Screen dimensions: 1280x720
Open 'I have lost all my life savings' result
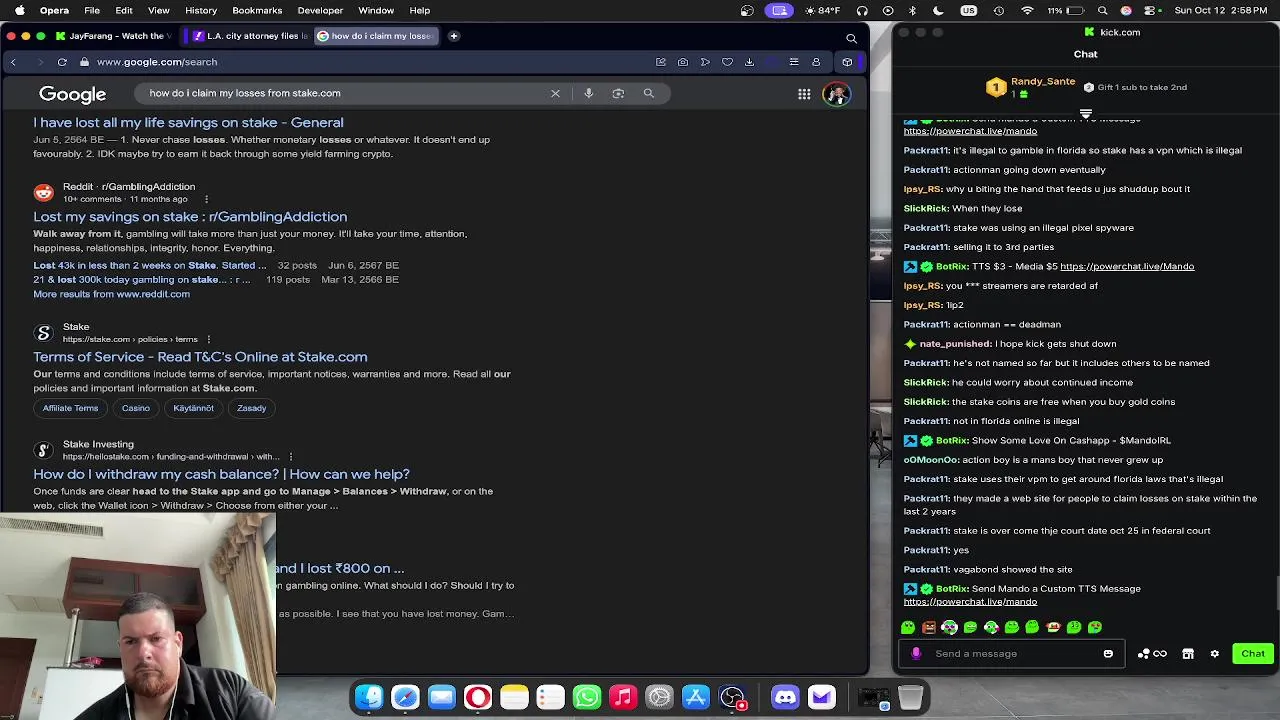tap(188, 122)
